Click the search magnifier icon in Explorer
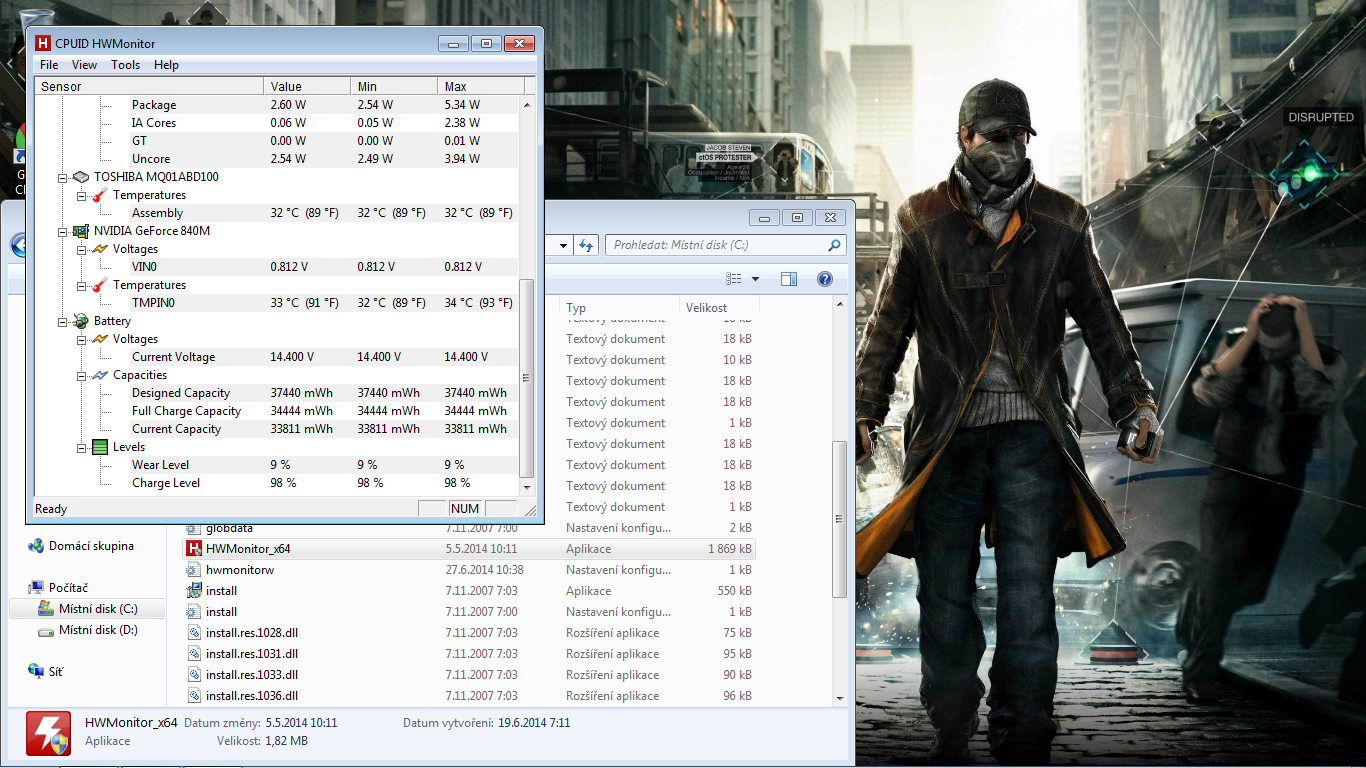 834,245
